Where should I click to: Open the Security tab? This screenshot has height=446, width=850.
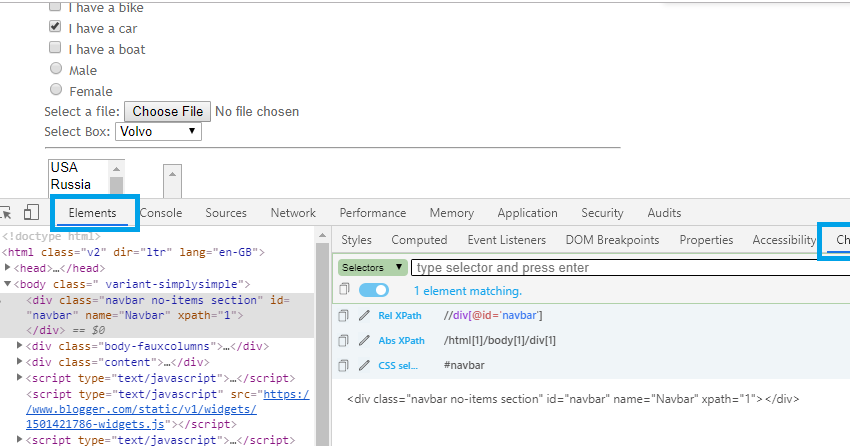pyautogui.click(x=602, y=213)
